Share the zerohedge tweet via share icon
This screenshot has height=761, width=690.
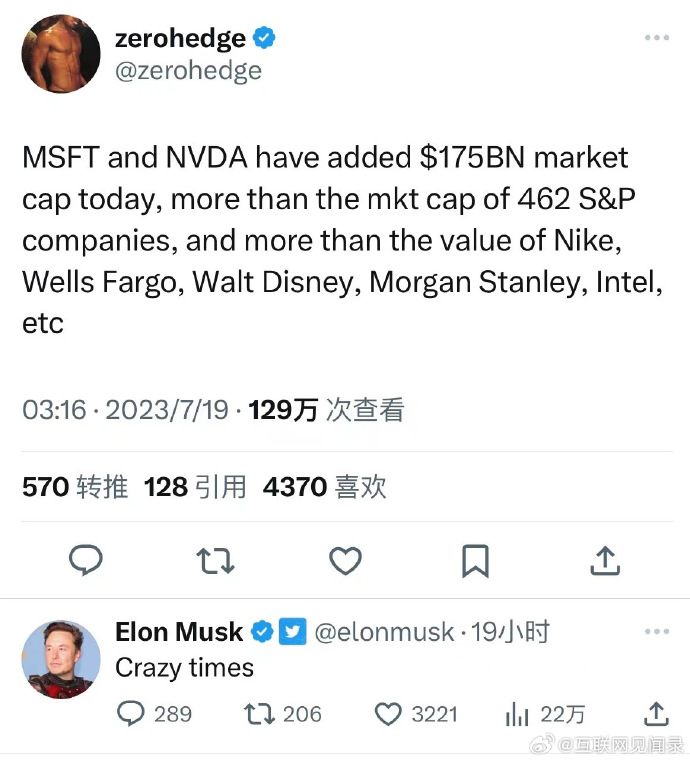(x=605, y=561)
